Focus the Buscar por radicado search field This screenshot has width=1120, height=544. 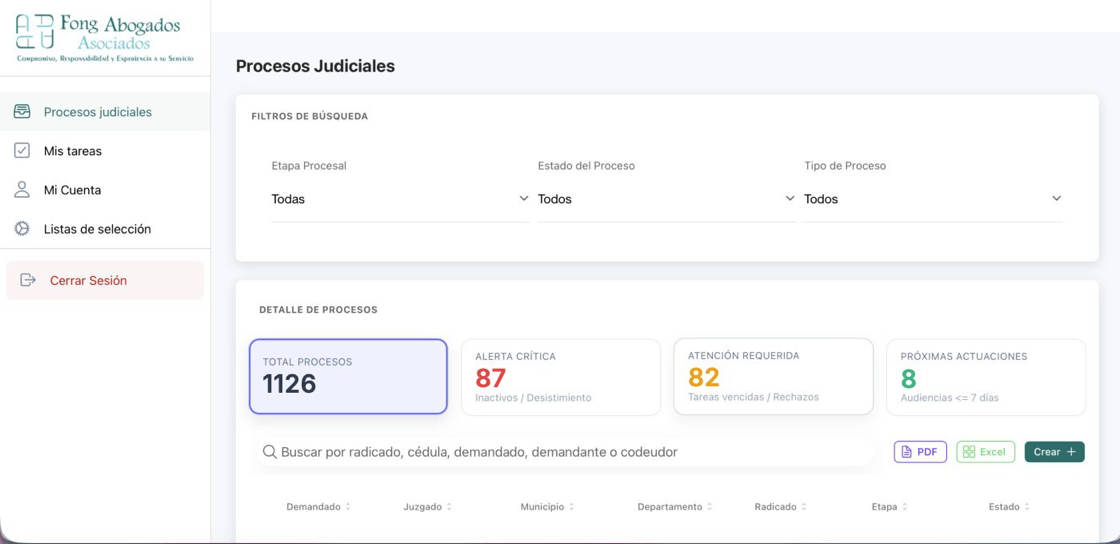pos(564,452)
